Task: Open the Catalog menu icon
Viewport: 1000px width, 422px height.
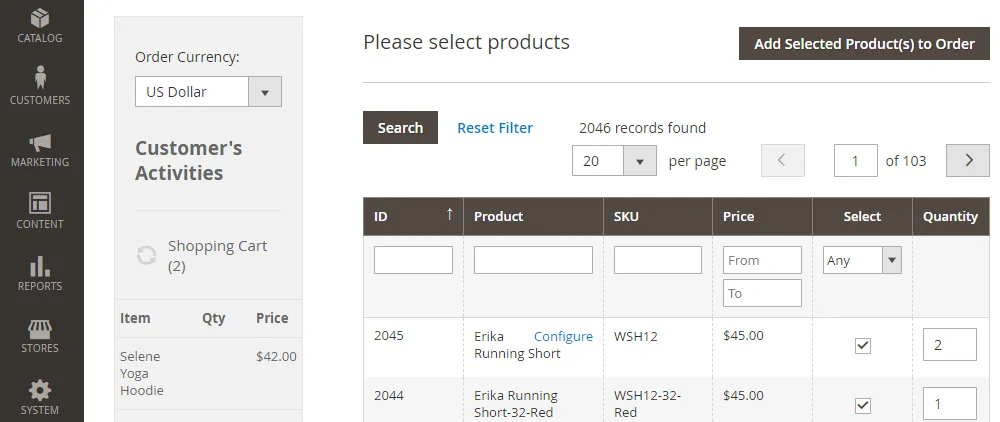Action: tap(40, 18)
